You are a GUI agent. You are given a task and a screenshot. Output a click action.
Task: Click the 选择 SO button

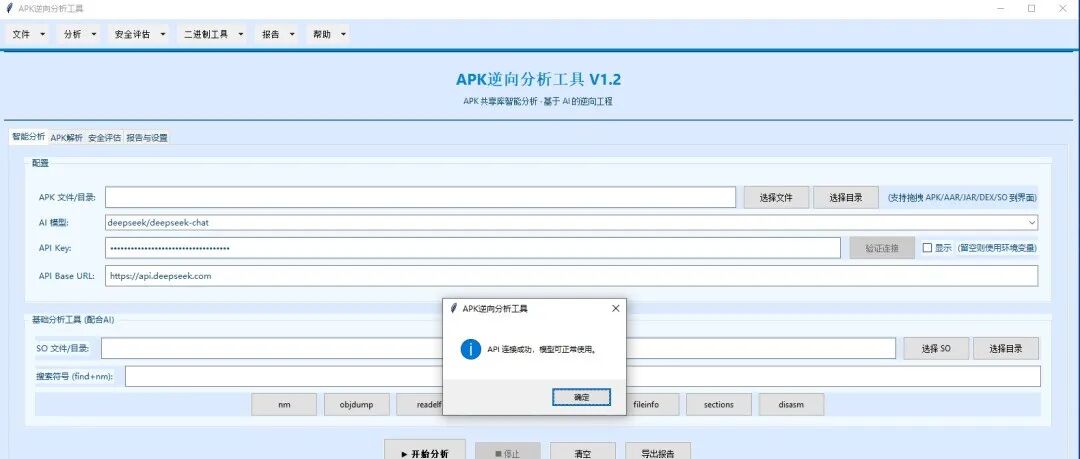[x=936, y=348]
